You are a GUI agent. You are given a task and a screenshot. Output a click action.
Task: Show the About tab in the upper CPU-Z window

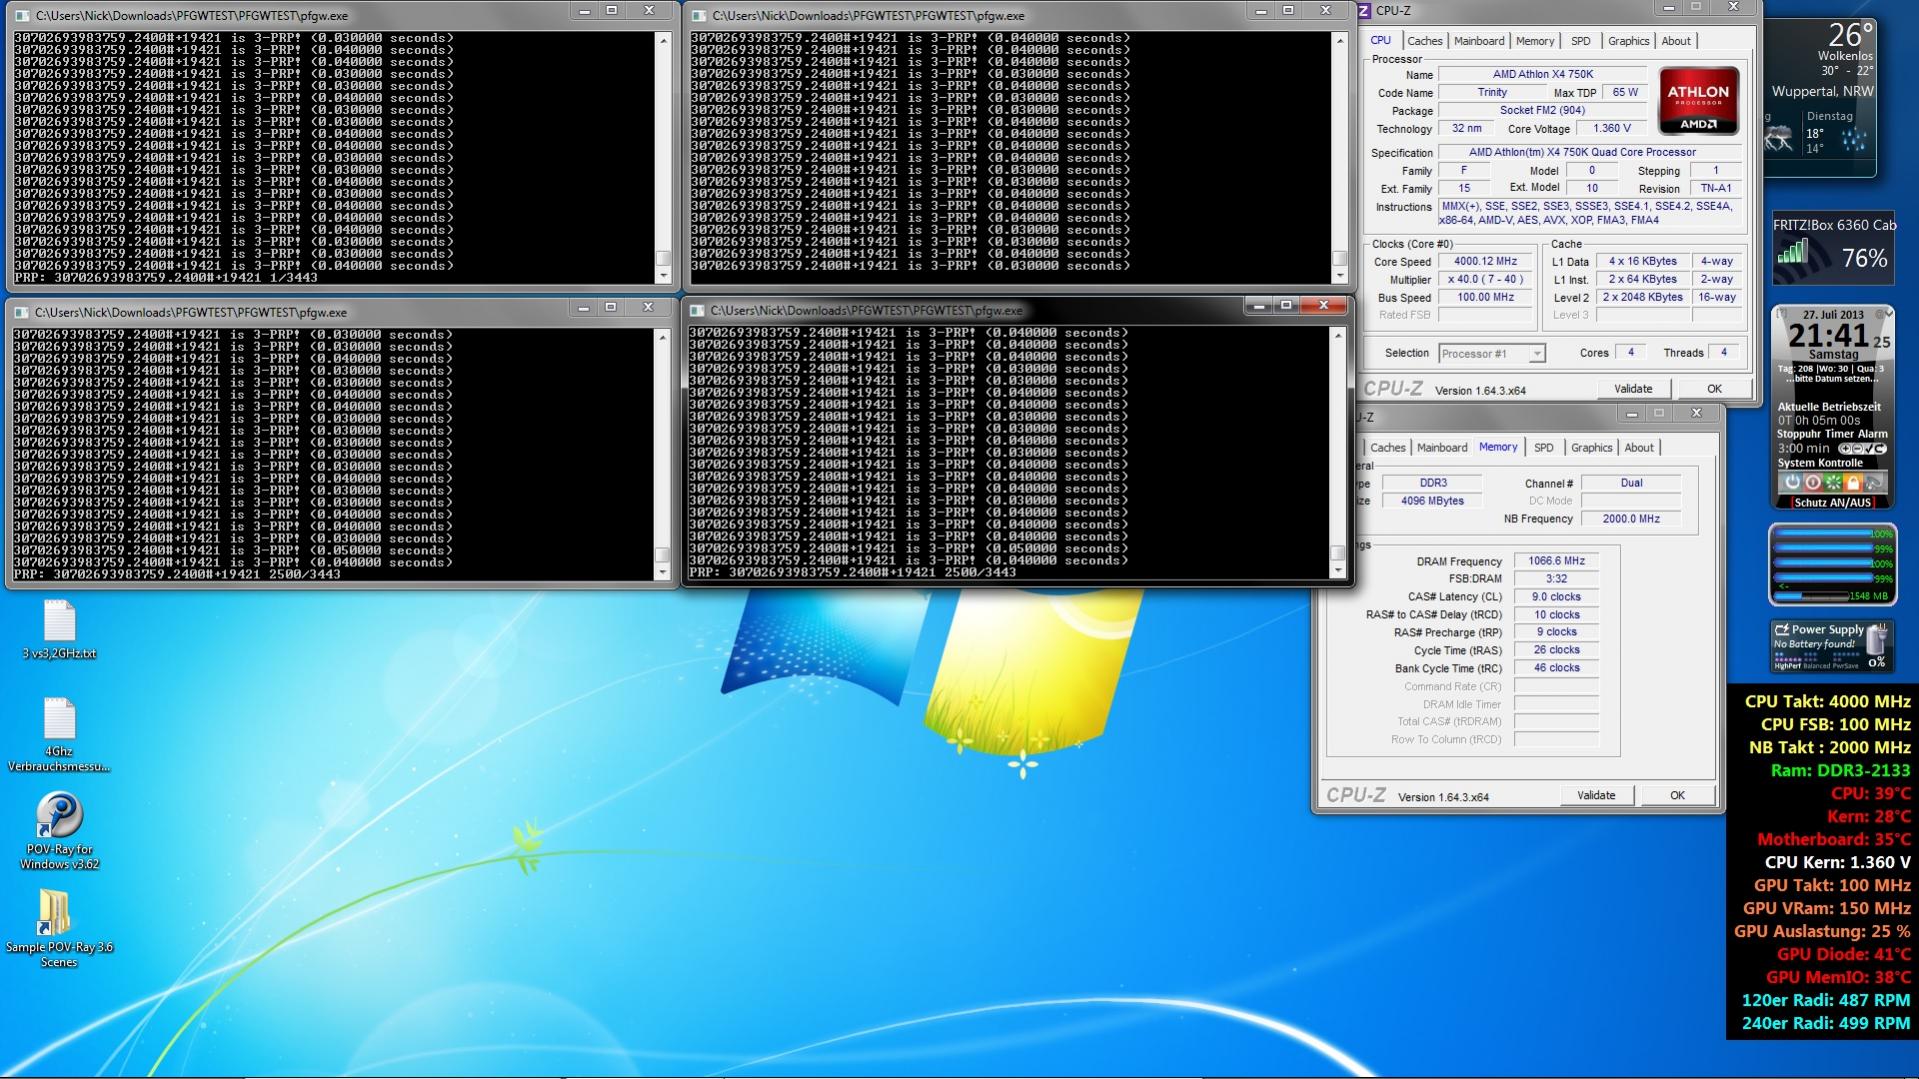point(1676,41)
